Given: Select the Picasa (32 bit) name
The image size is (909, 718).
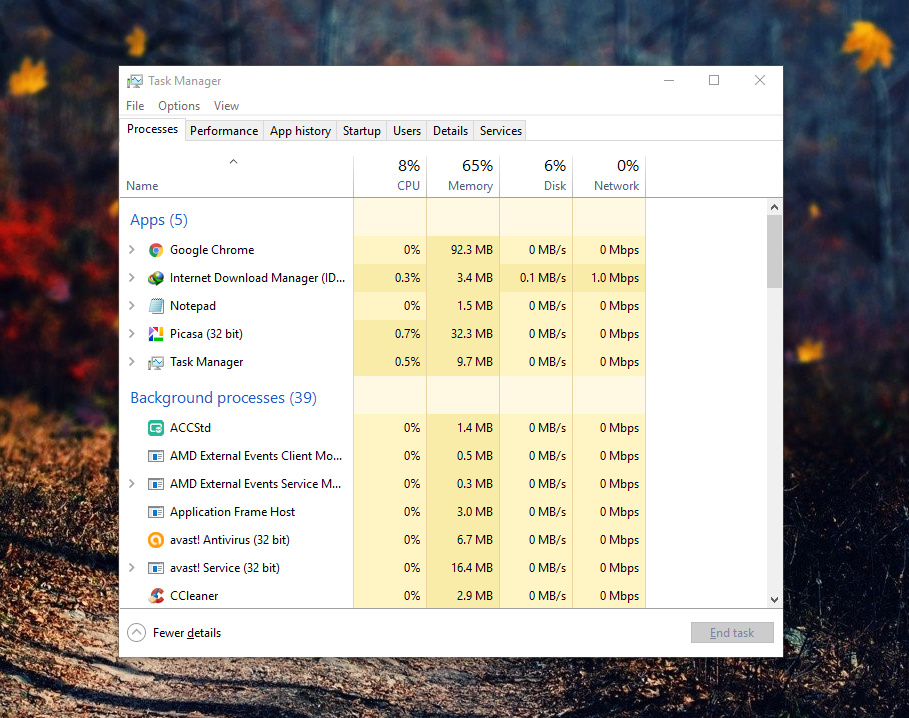Looking at the screenshot, I should 206,334.
